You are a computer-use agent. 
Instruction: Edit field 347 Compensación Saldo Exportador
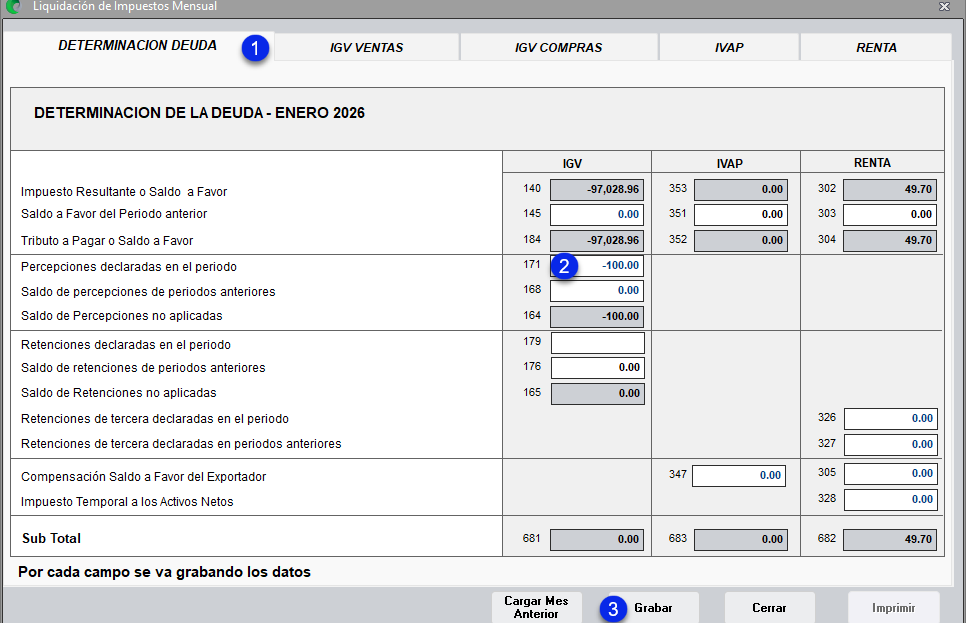pyautogui.click(x=739, y=476)
